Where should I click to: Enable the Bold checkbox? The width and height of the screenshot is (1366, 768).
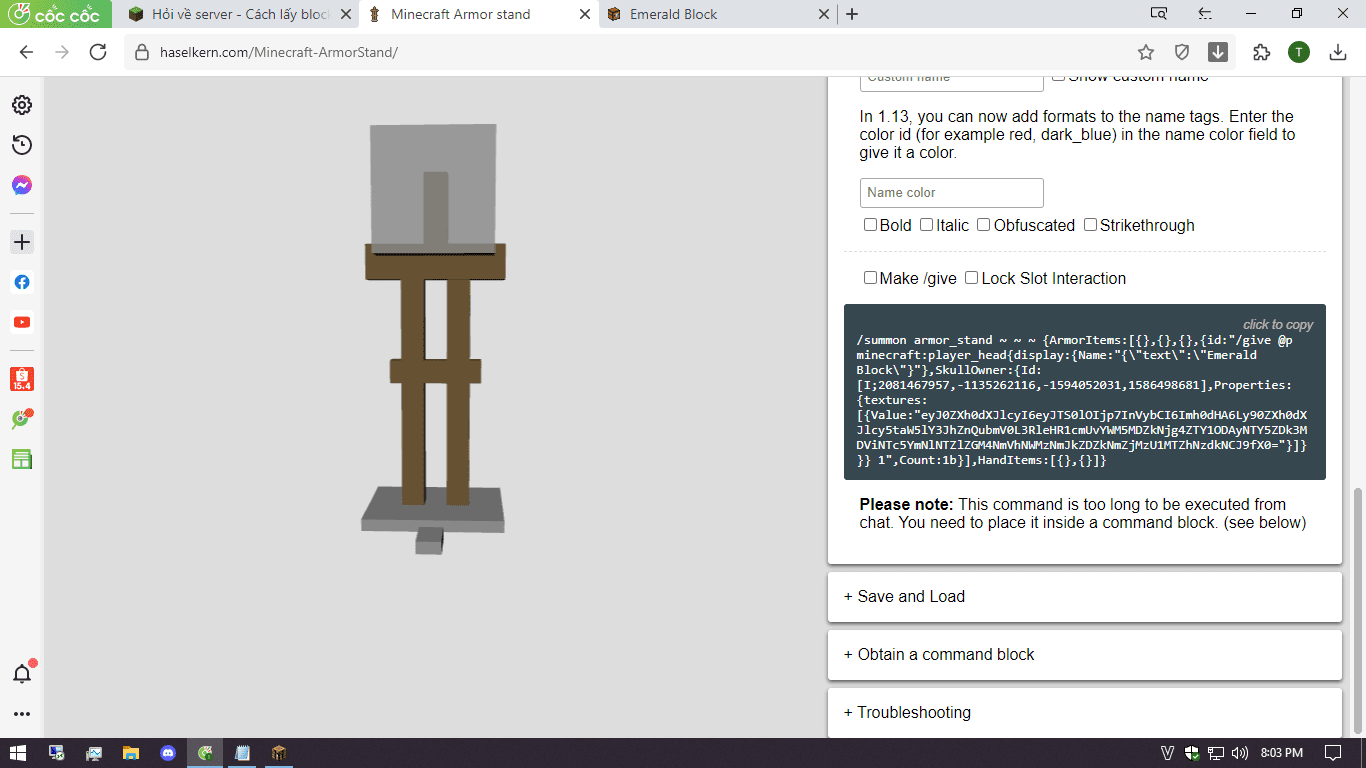click(870, 225)
